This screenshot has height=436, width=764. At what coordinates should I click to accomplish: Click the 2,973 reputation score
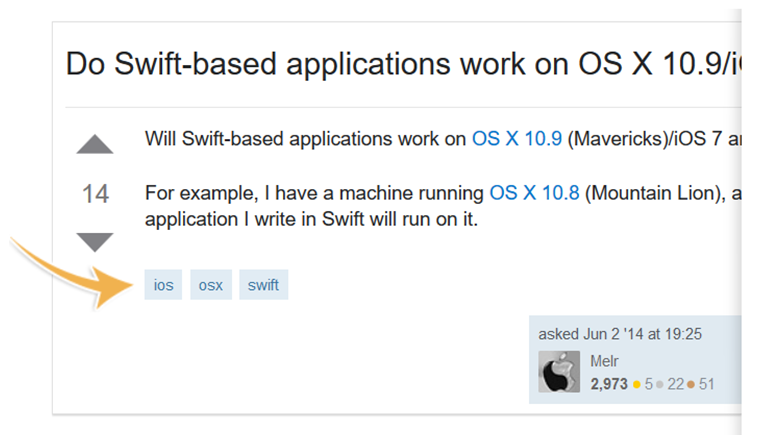tap(609, 383)
